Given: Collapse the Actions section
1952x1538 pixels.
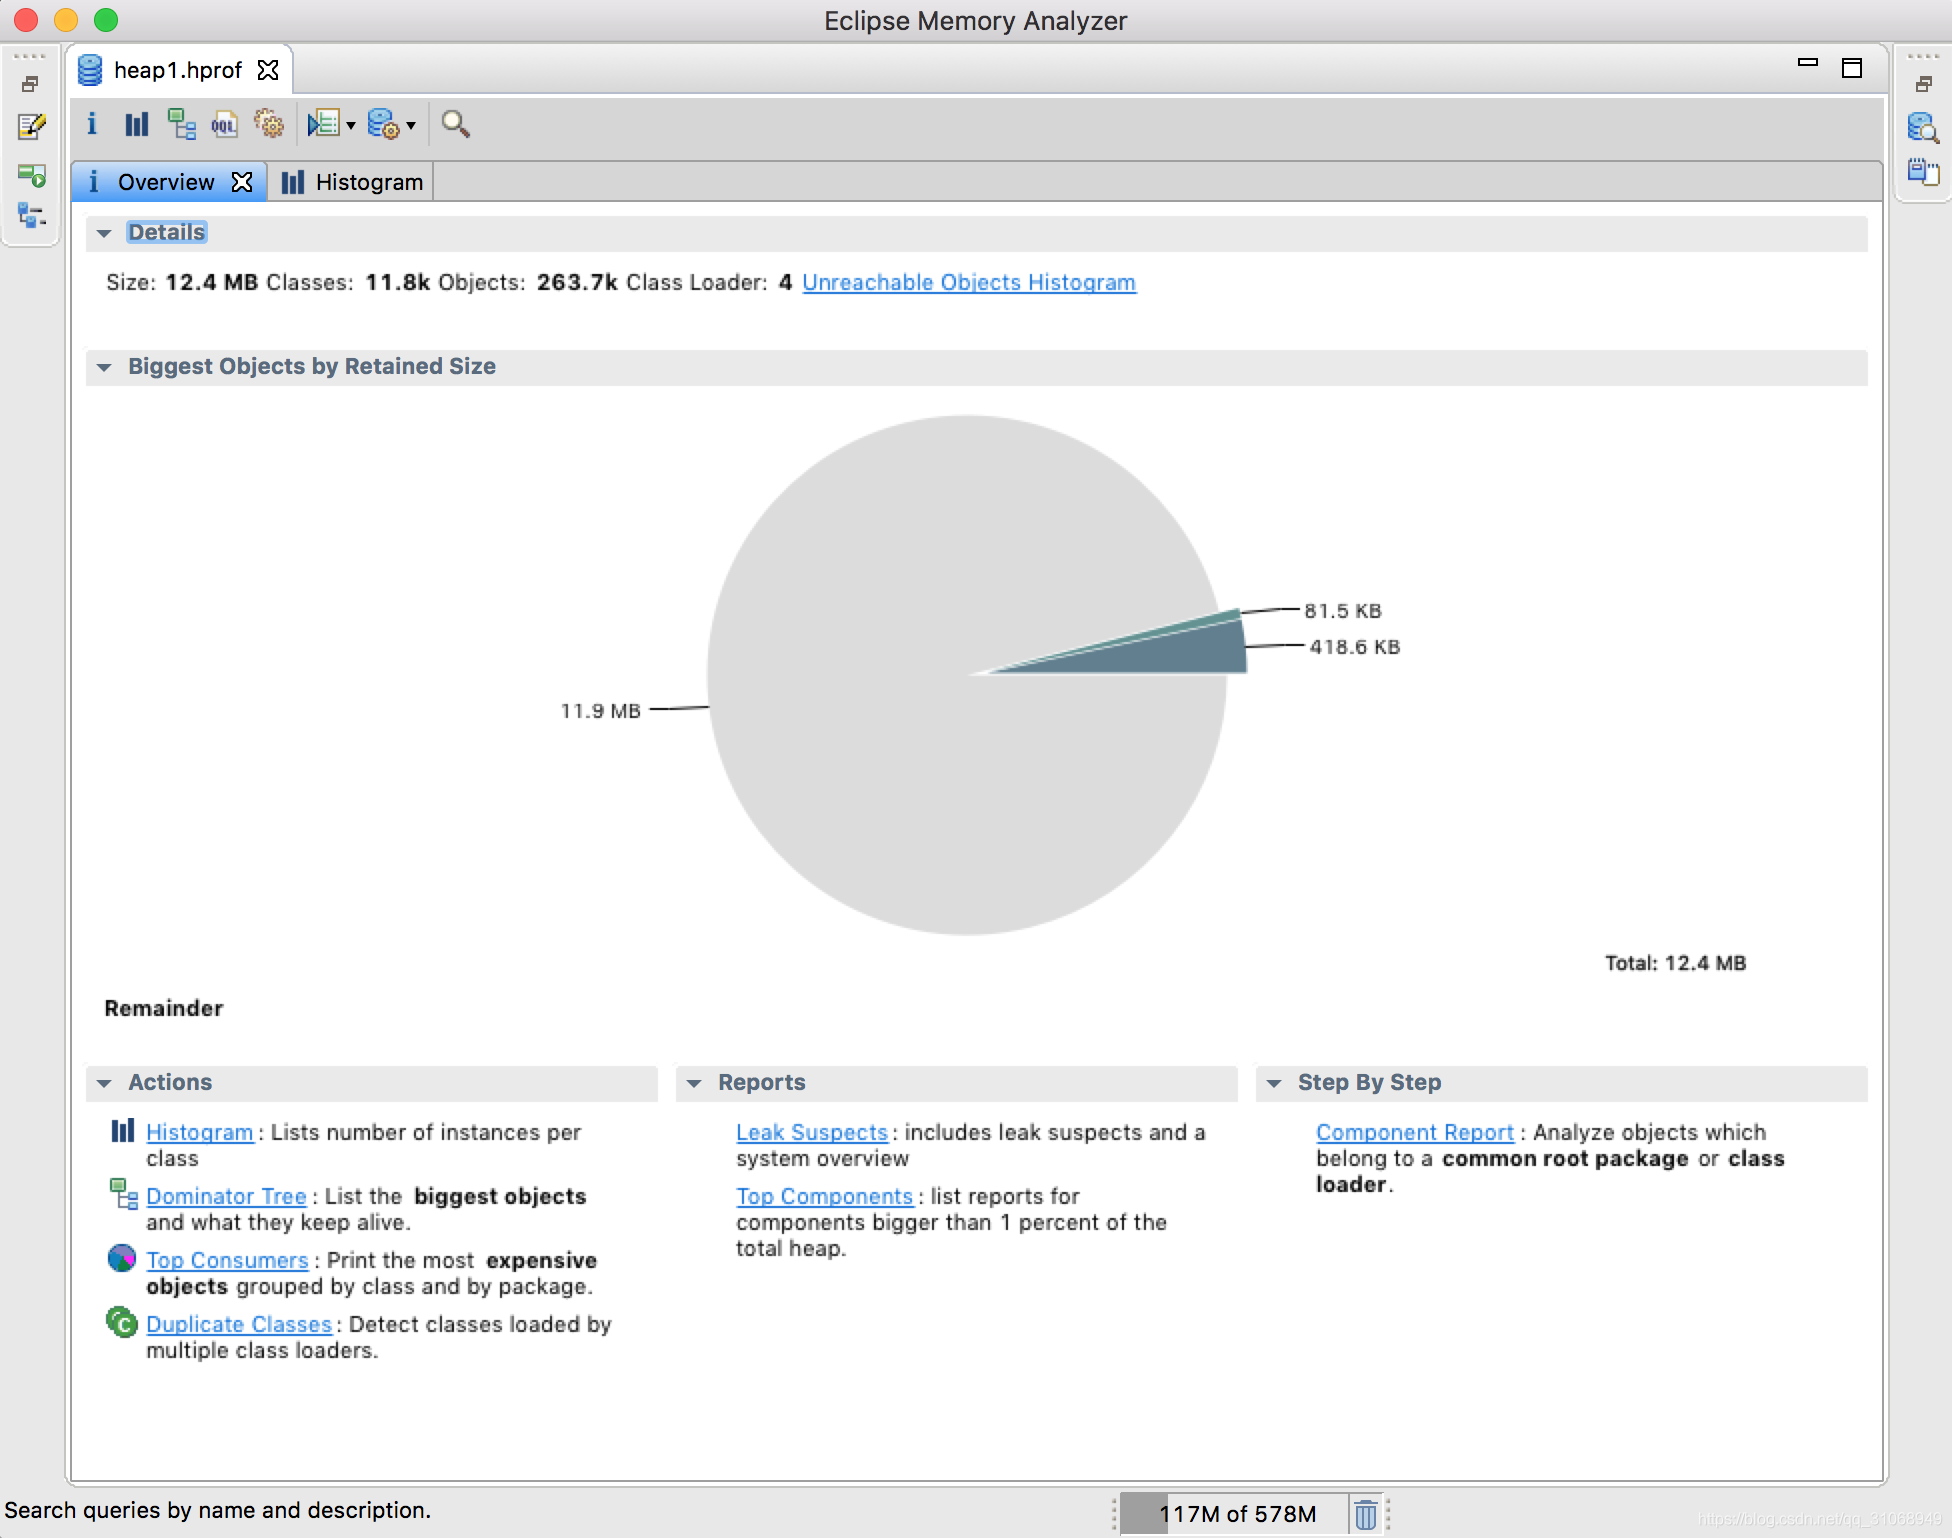Looking at the screenshot, I should 104,1083.
